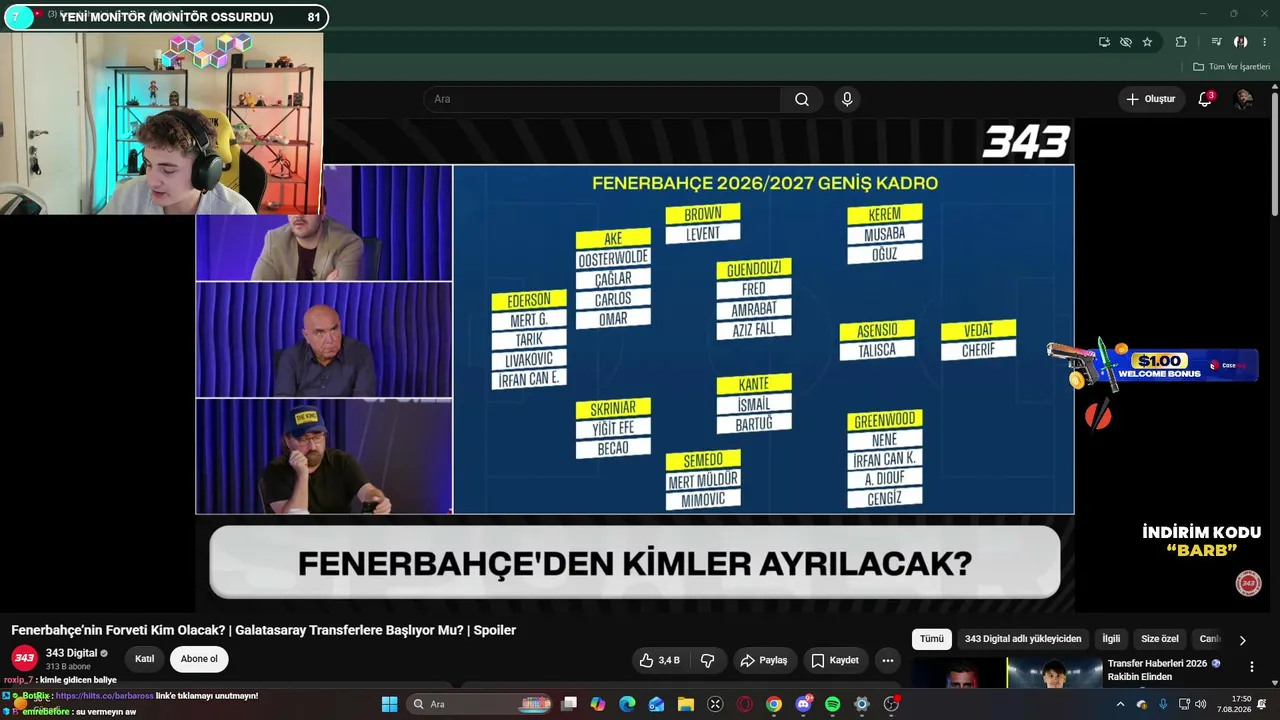The image size is (1280, 720).
Task: Open Chrome media controls icon
Action: pyautogui.click(x=1216, y=42)
